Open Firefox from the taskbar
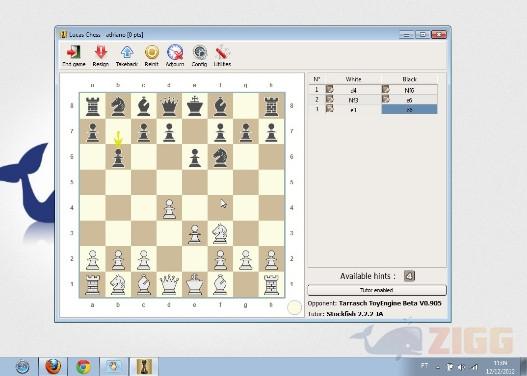527x376 pixels. pos(53,366)
